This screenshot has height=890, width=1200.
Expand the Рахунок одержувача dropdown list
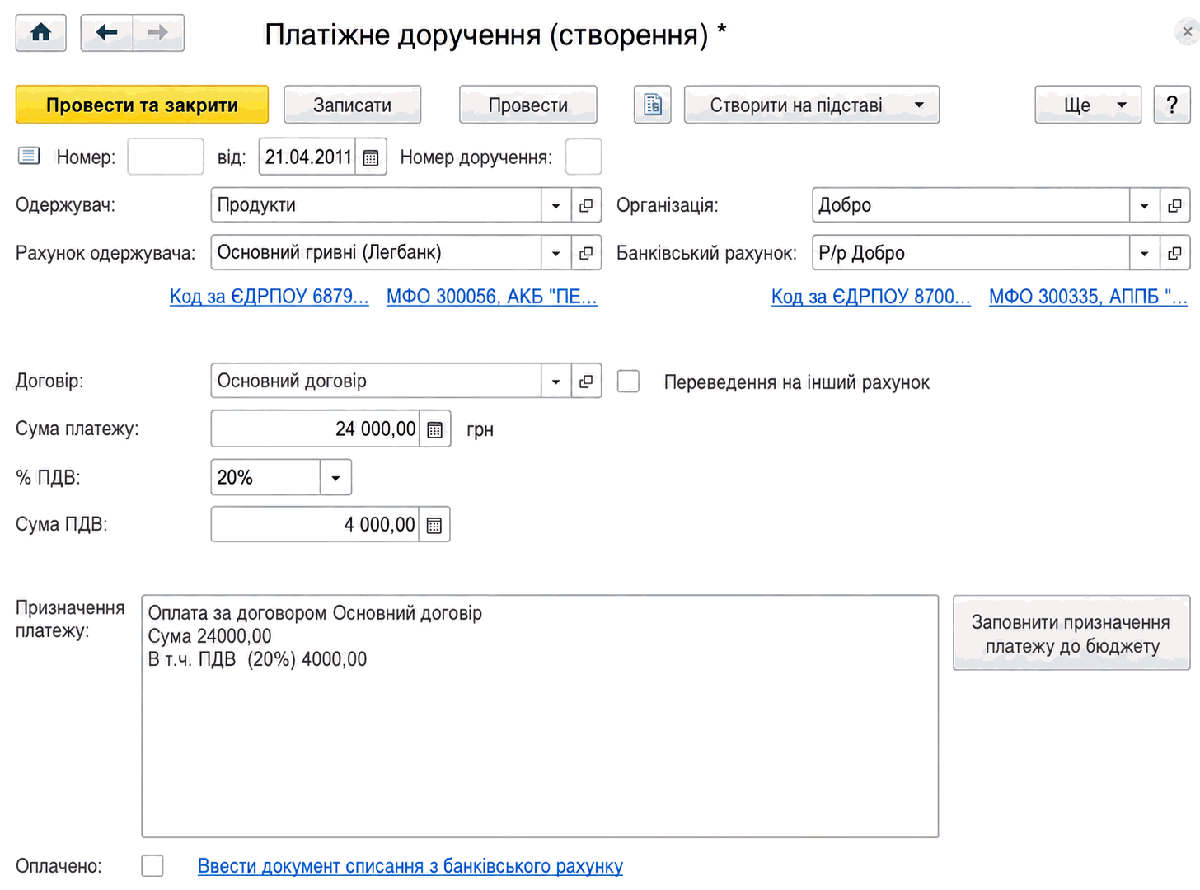tap(556, 253)
